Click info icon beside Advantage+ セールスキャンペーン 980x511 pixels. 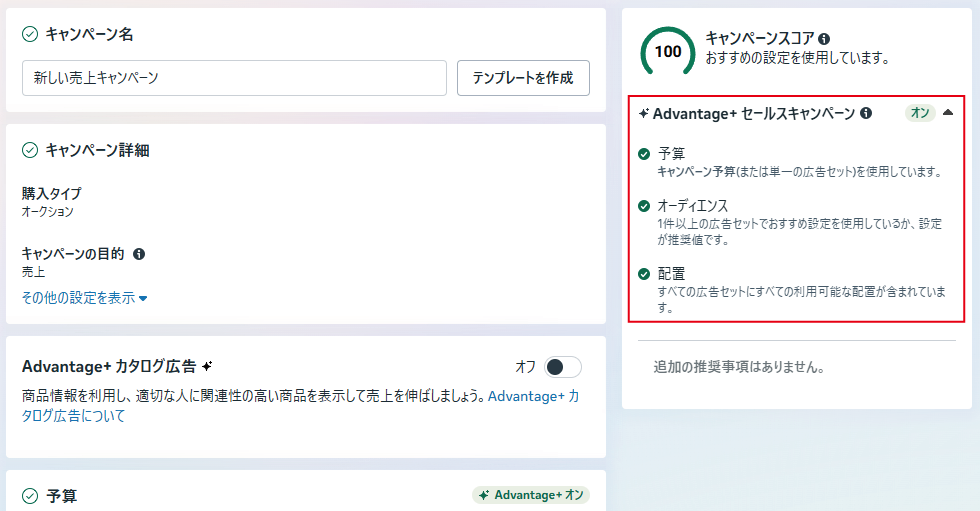click(866, 114)
